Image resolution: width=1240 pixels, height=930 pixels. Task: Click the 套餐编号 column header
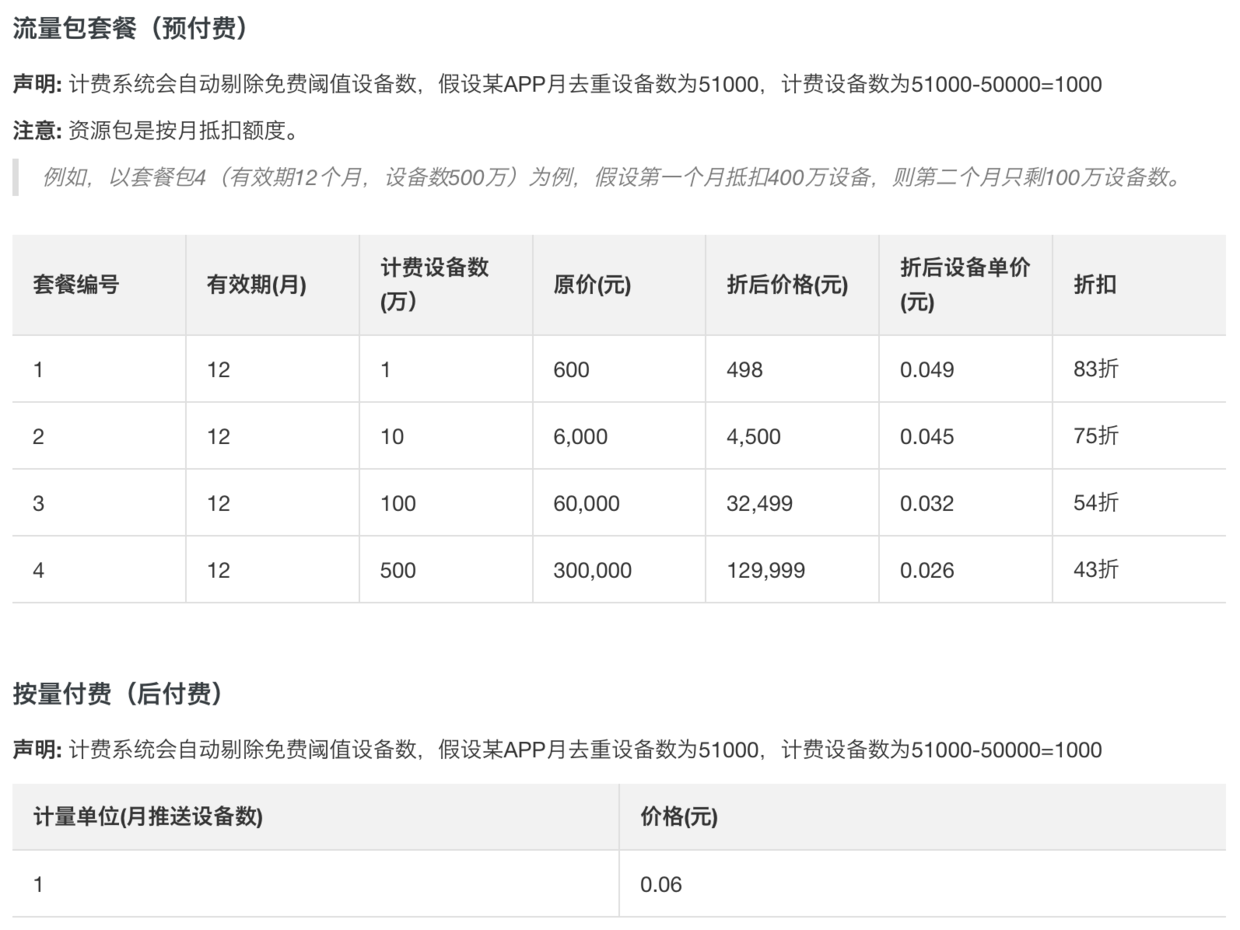(99, 285)
